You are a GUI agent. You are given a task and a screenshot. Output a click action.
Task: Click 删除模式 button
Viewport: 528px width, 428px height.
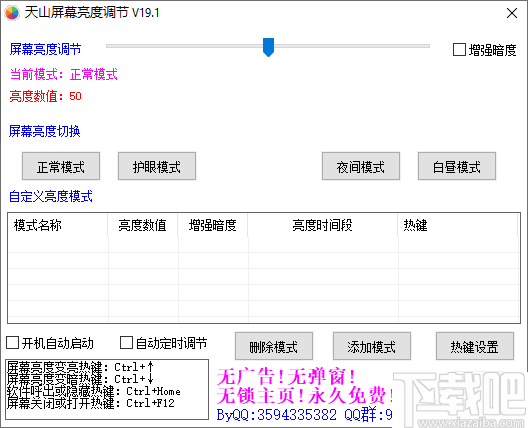coord(274,346)
